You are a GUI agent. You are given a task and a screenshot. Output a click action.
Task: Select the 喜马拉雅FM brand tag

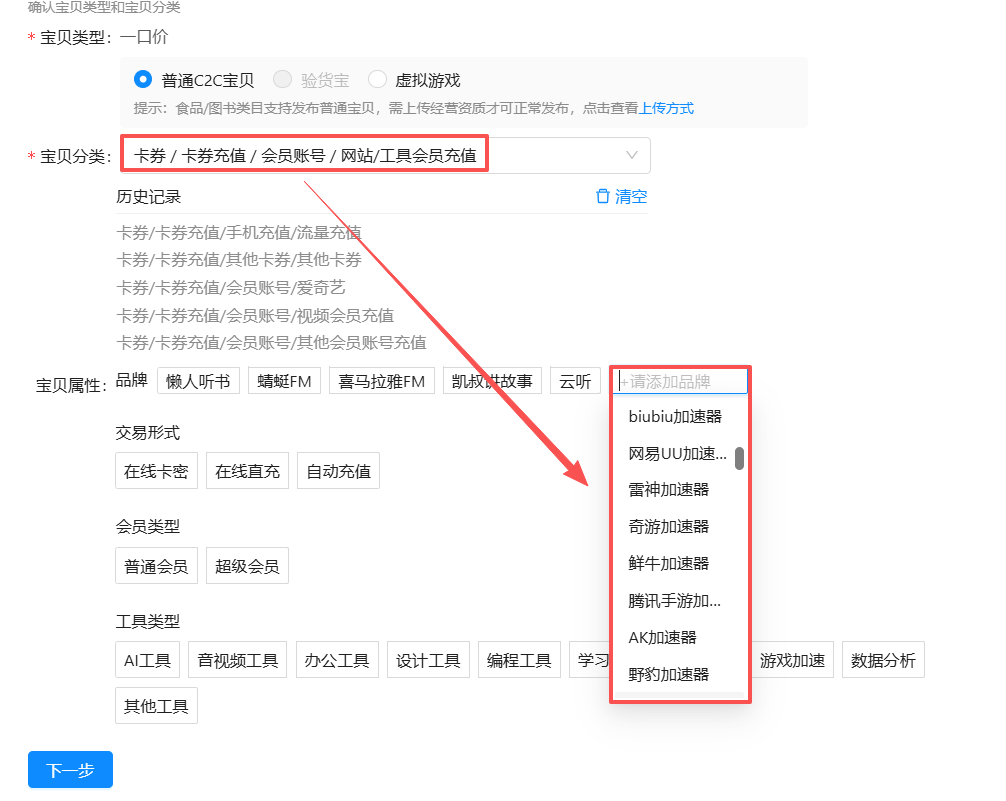[381, 380]
